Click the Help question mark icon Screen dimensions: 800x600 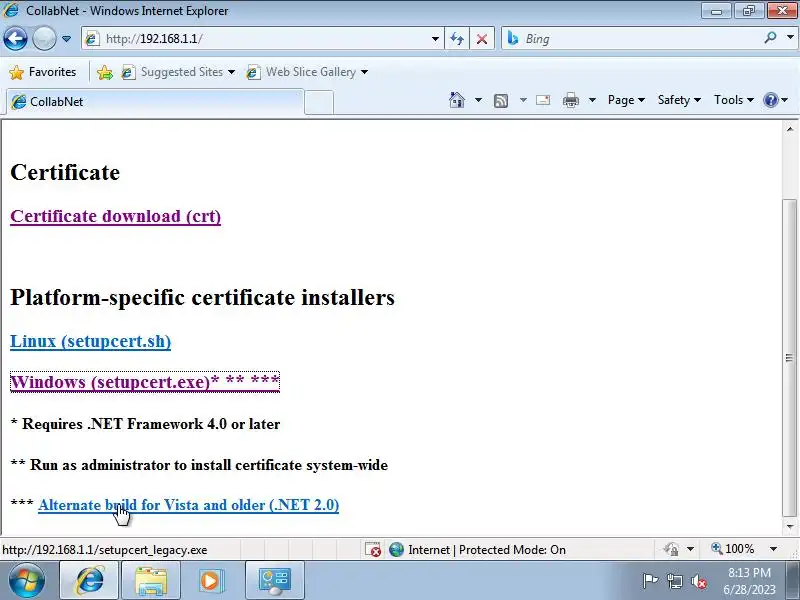pyautogui.click(x=770, y=100)
